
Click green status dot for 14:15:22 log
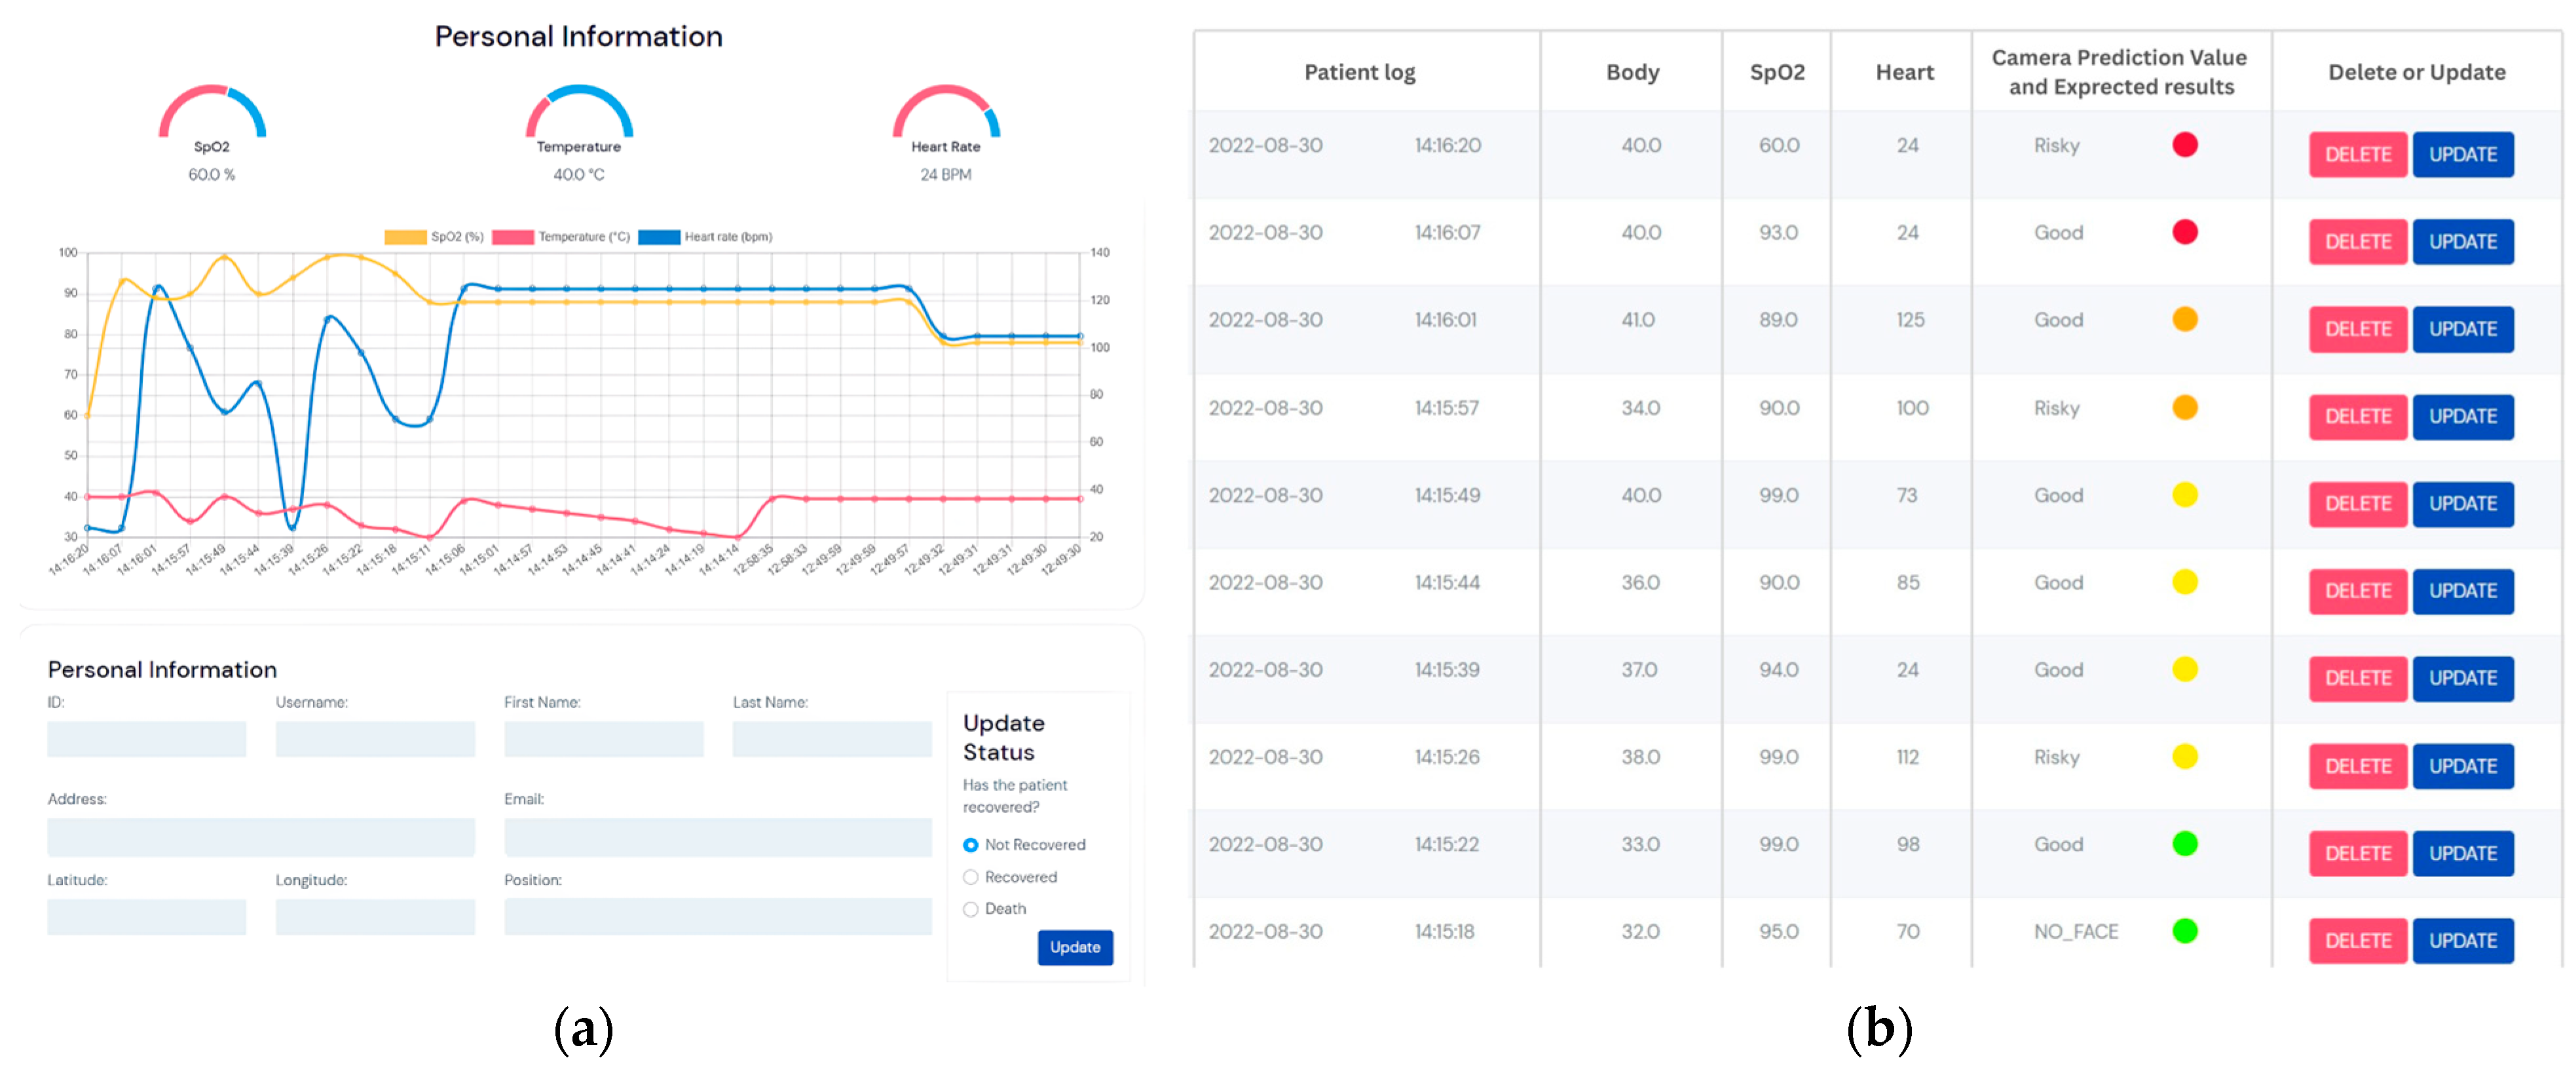click(x=2184, y=844)
